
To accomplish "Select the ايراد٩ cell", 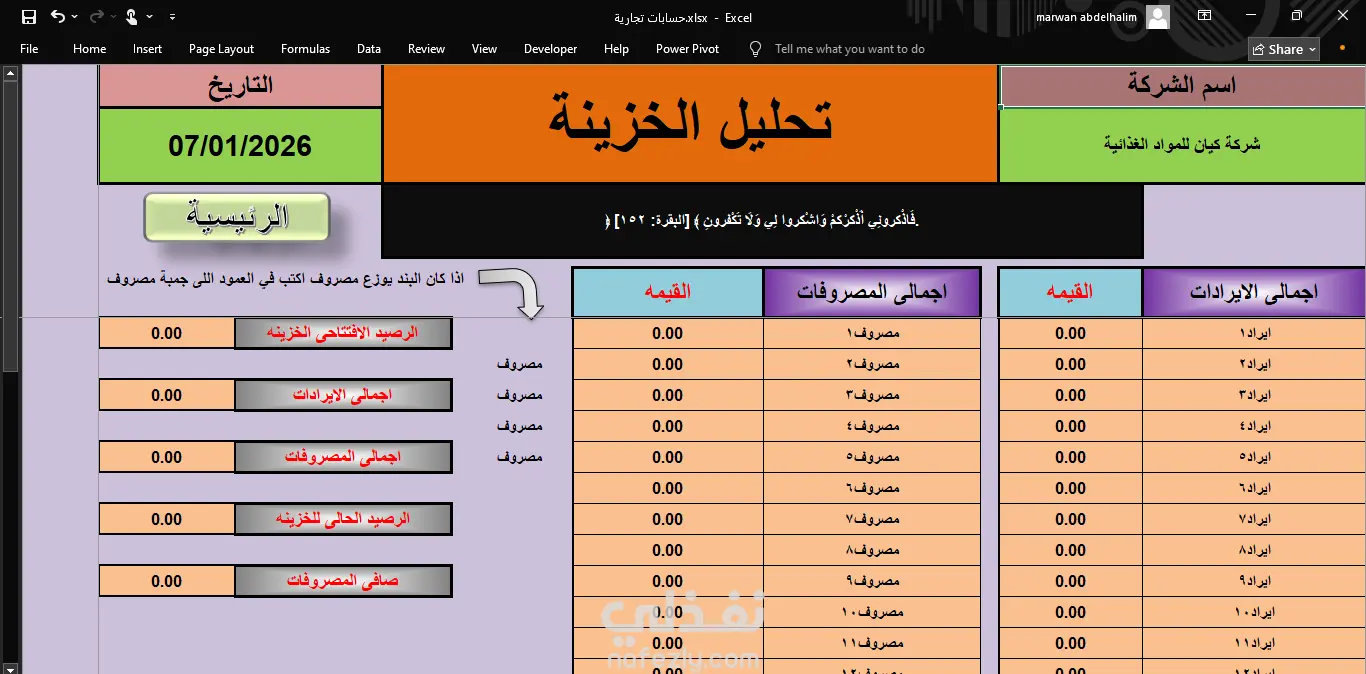I will coord(1254,581).
